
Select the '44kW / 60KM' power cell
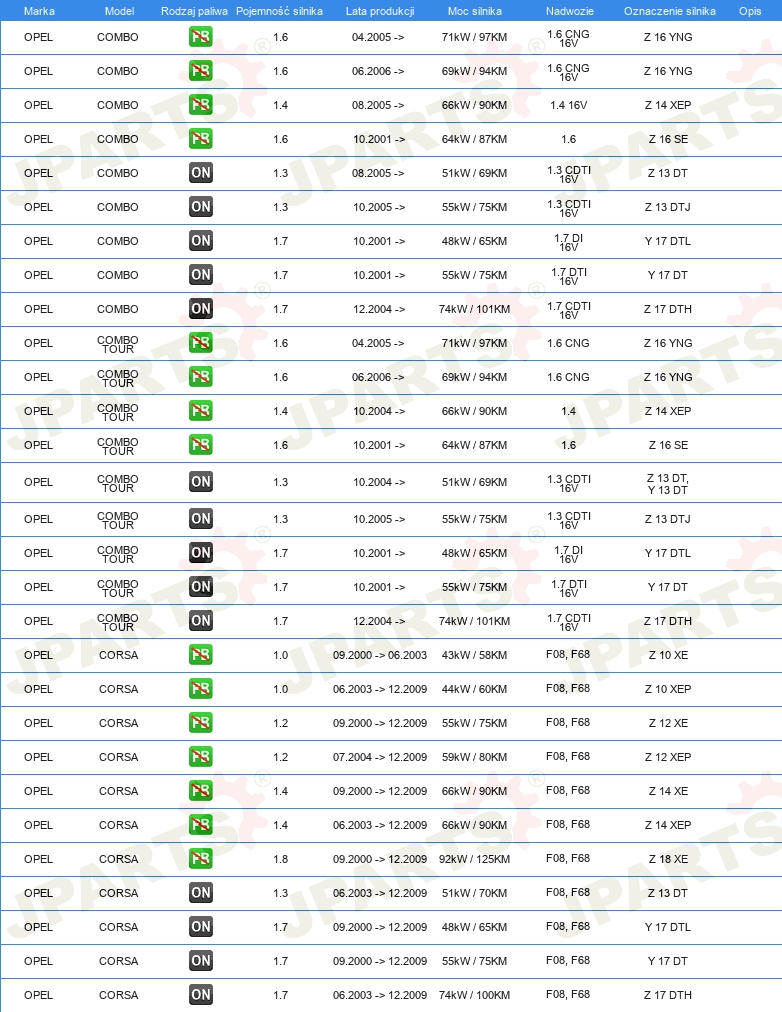click(474, 689)
